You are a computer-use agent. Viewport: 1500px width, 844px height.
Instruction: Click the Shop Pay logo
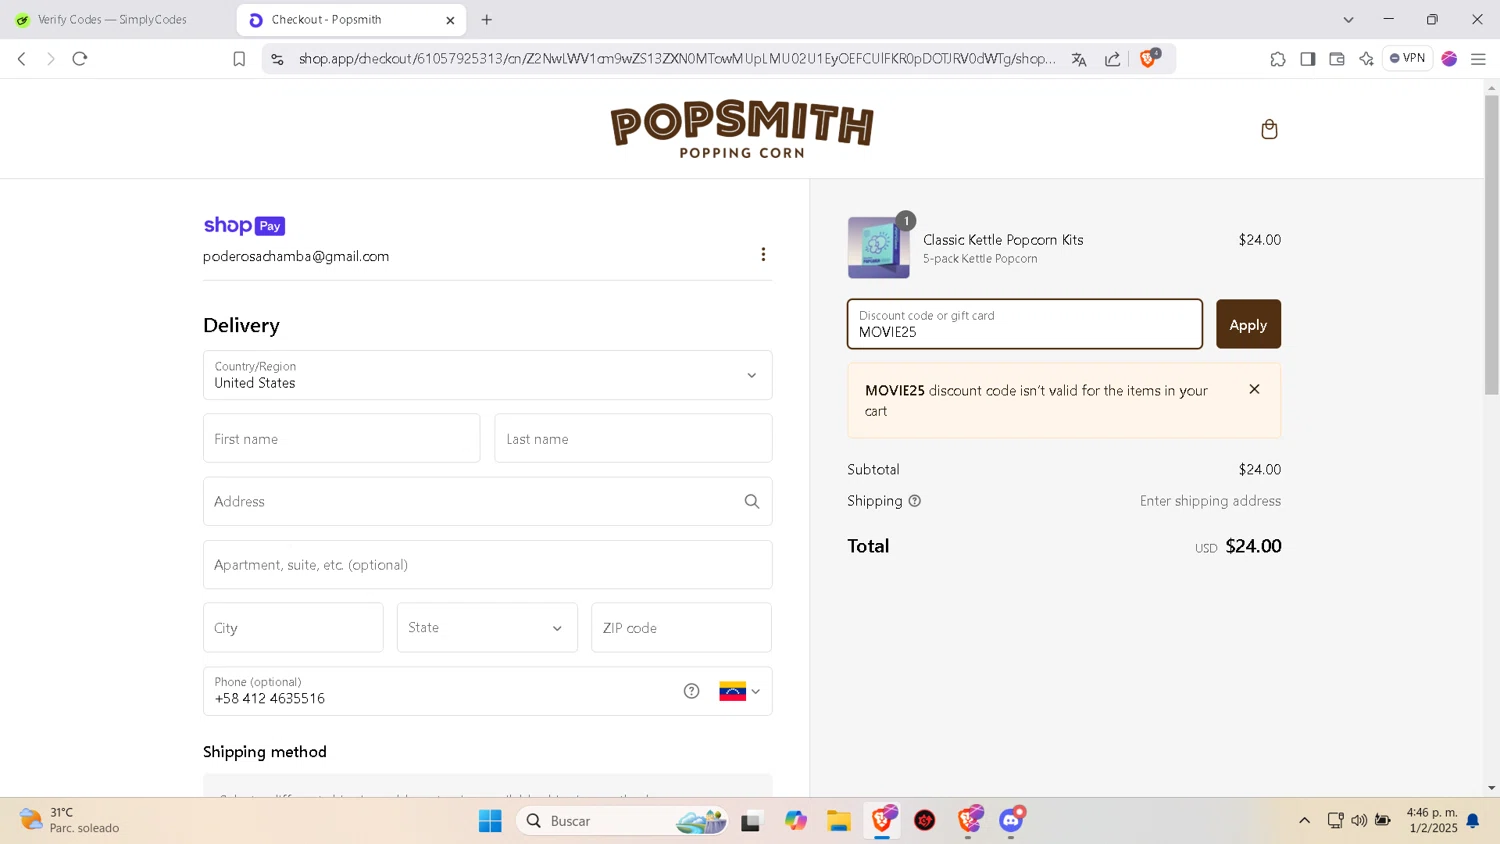[244, 226]
